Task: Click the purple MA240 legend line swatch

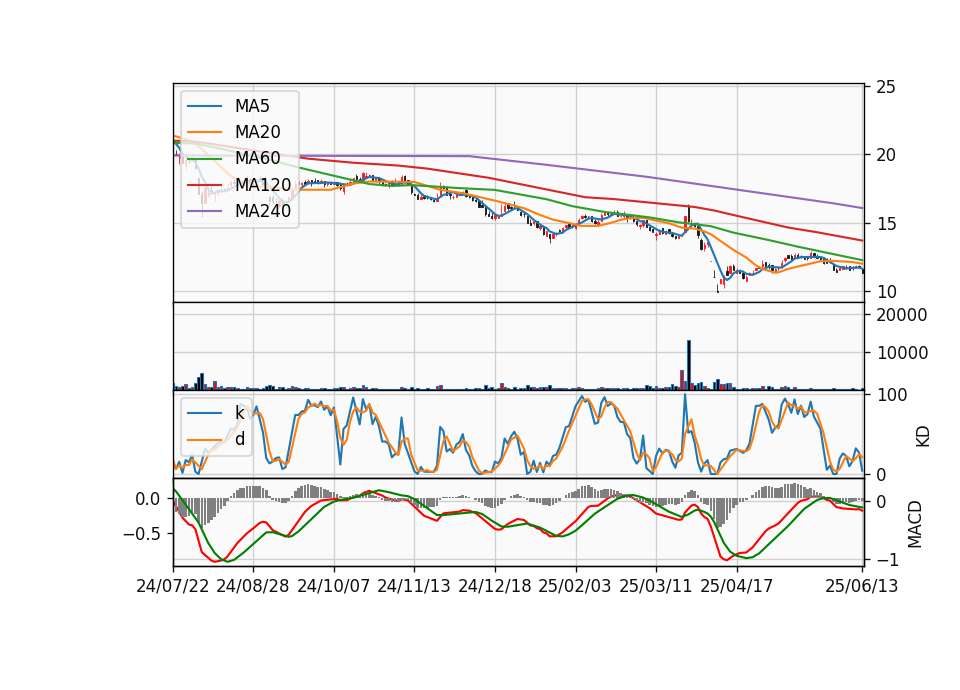Action: (x=204, y=211)
